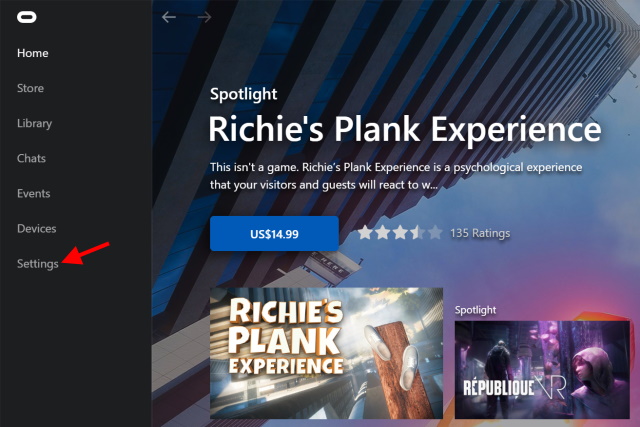Go forward with the right arrow
This screenshot has height=427, width=640.
(x=204, y=17)
